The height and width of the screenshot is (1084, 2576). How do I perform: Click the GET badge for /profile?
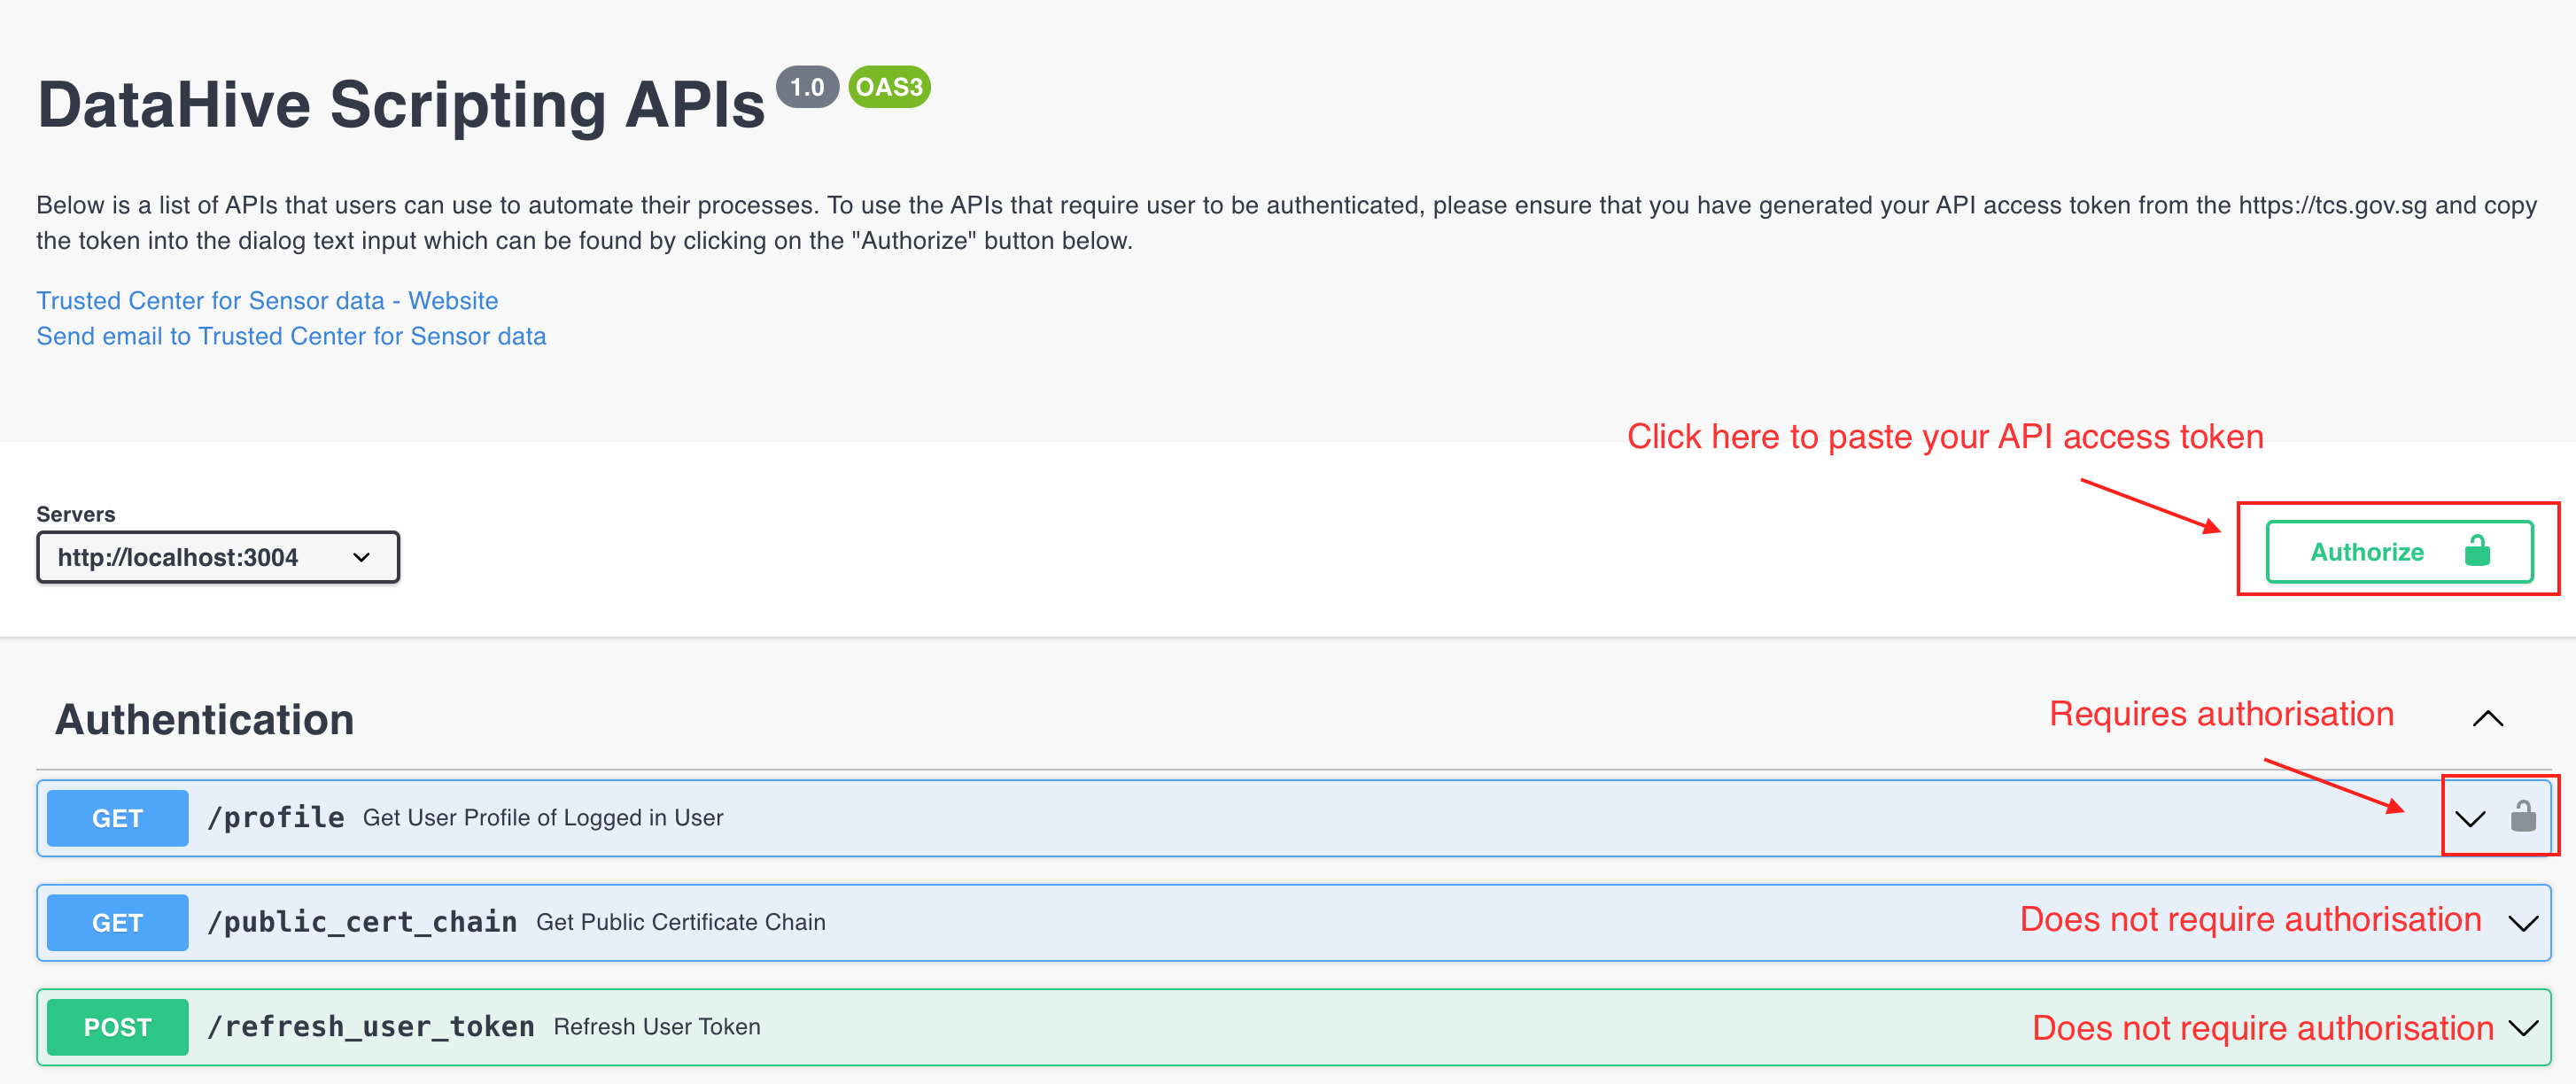(117, 818)
